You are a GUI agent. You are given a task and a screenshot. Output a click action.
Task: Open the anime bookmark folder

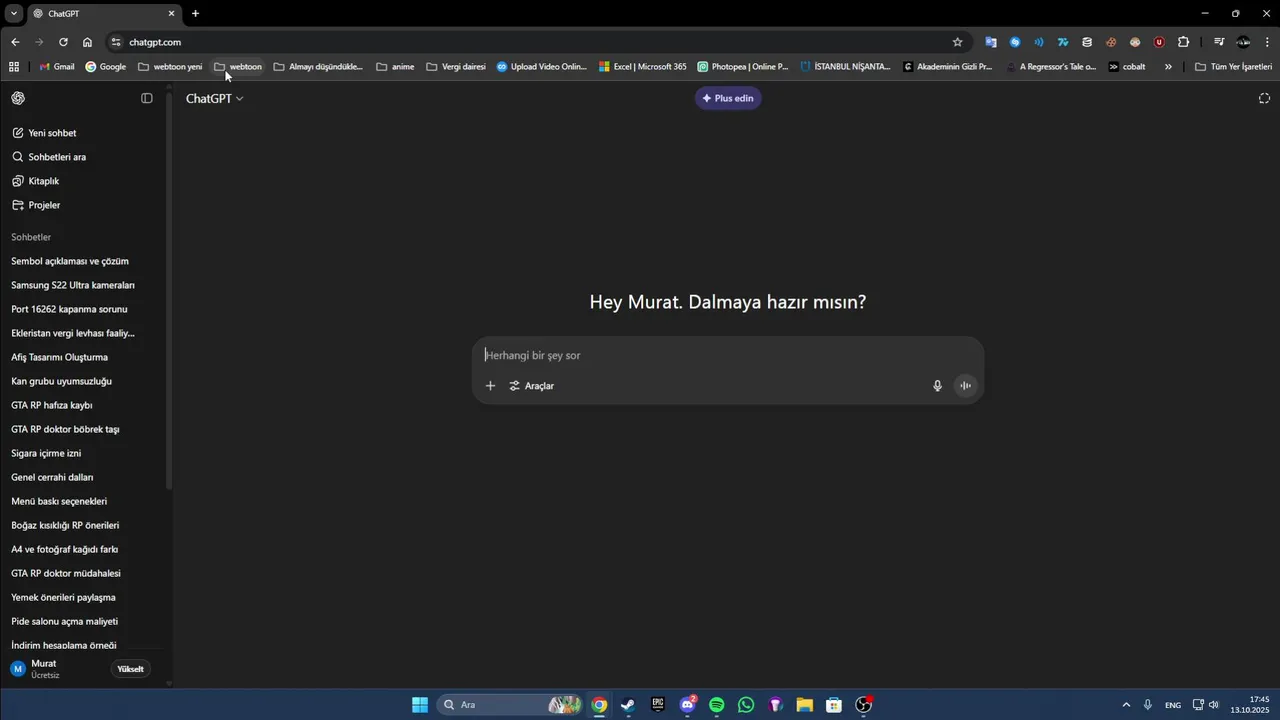point(395,67)
